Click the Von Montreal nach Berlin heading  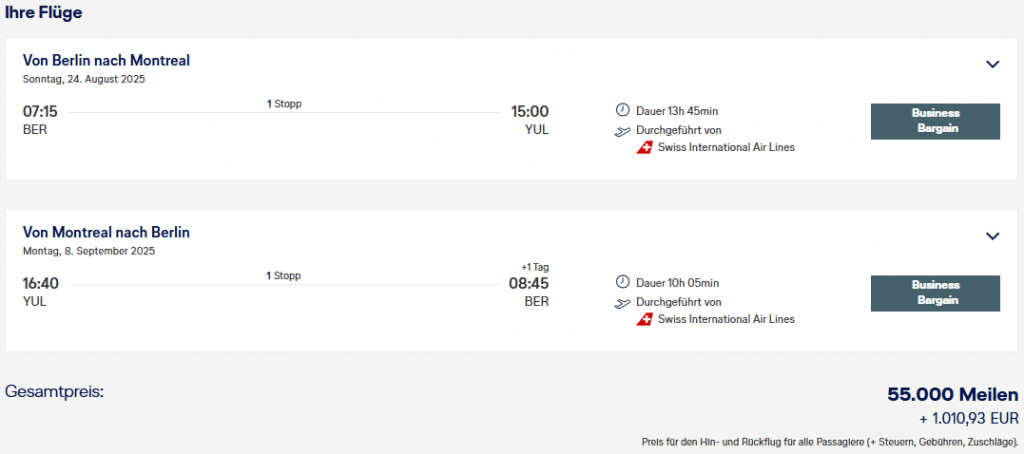click(x=106, y=233)
